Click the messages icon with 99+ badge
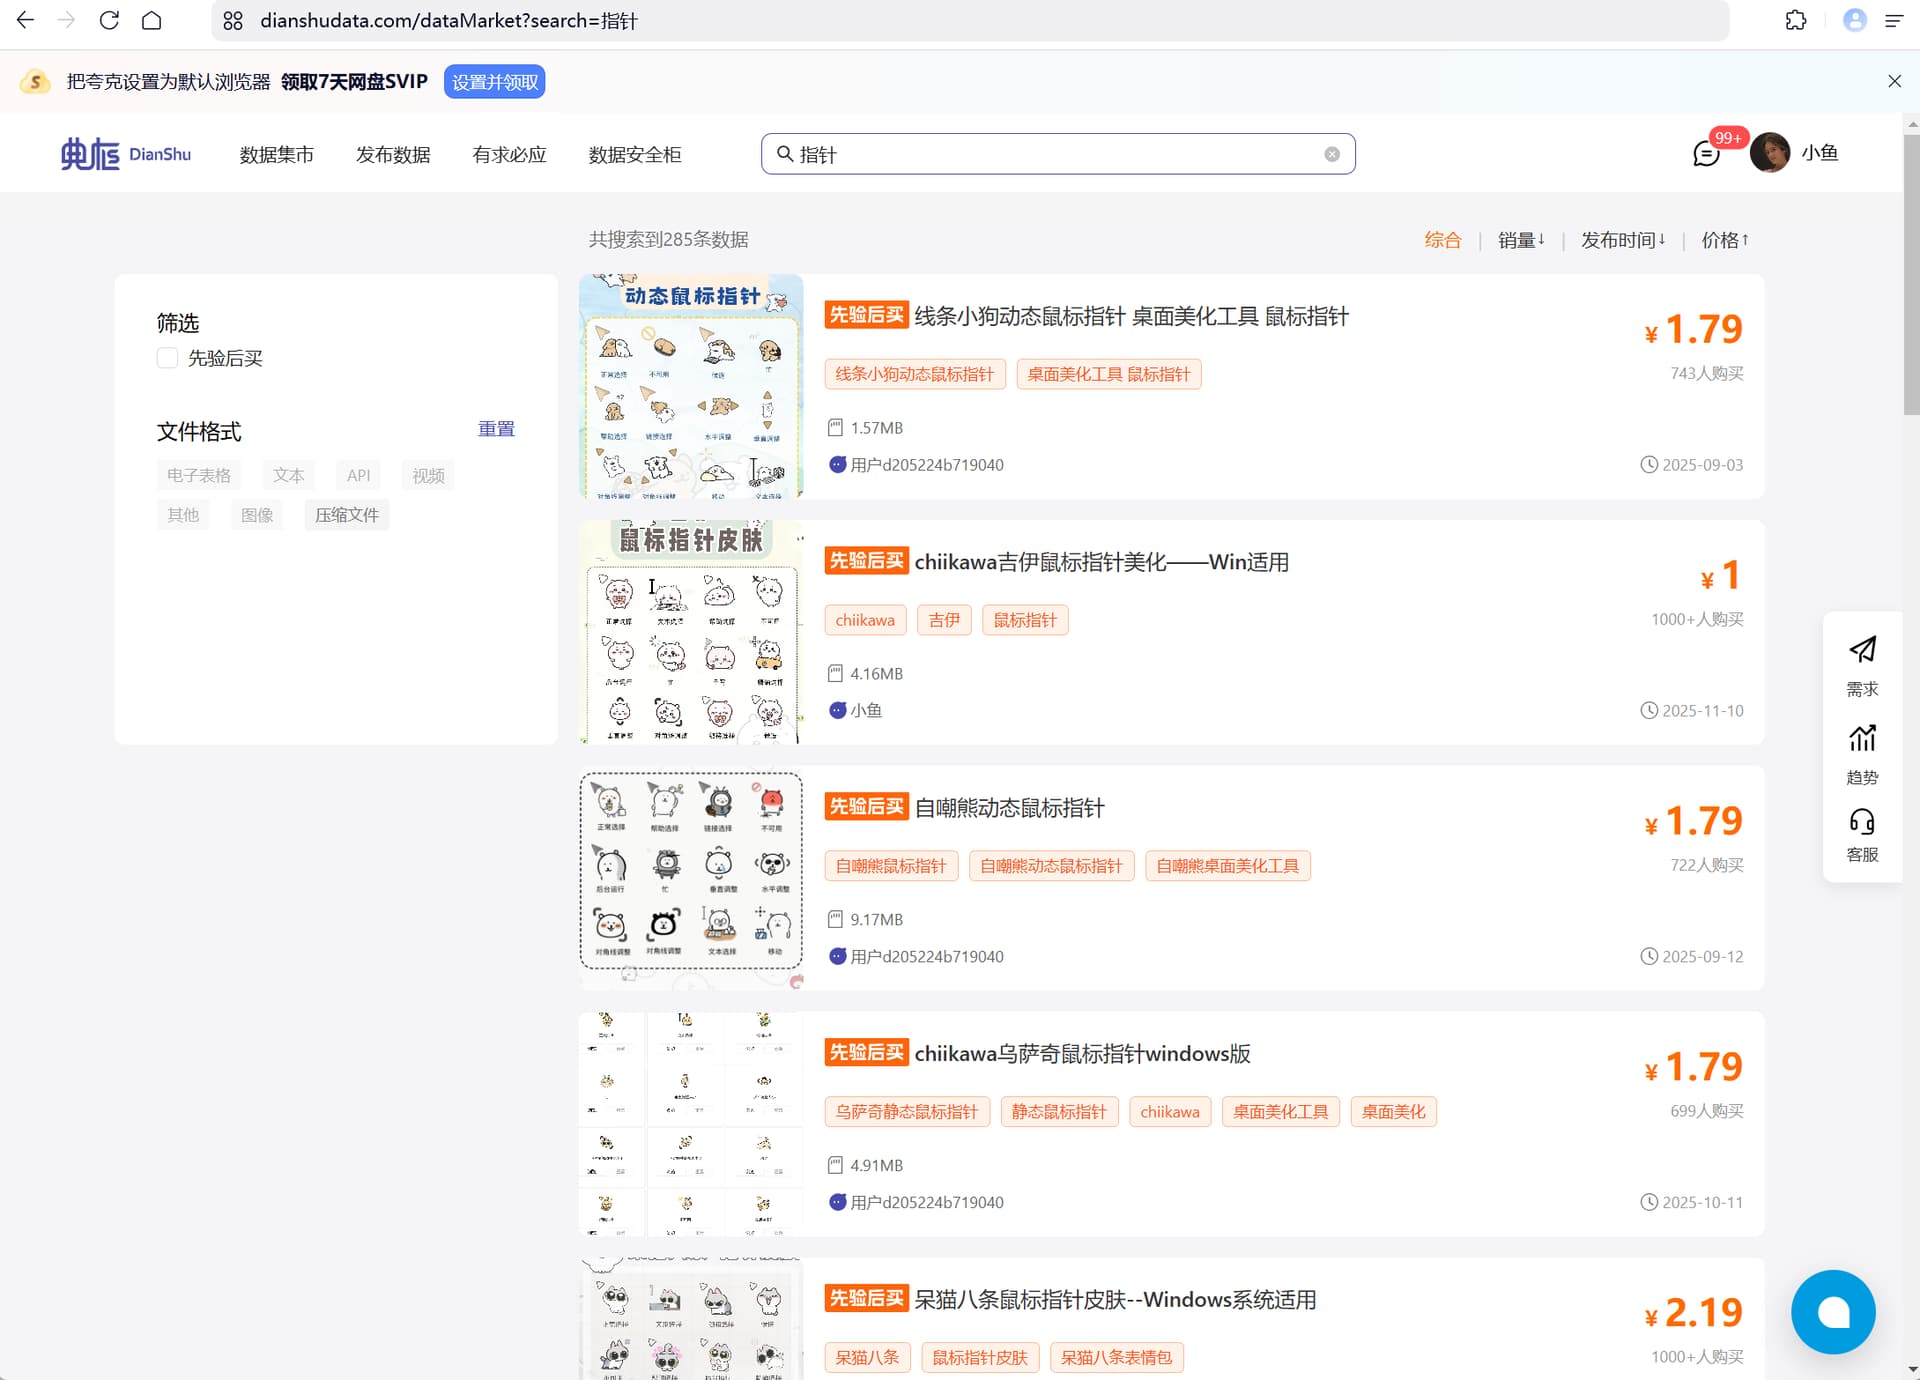This screenshot has height=1380, width=1920. (1706, 154)
